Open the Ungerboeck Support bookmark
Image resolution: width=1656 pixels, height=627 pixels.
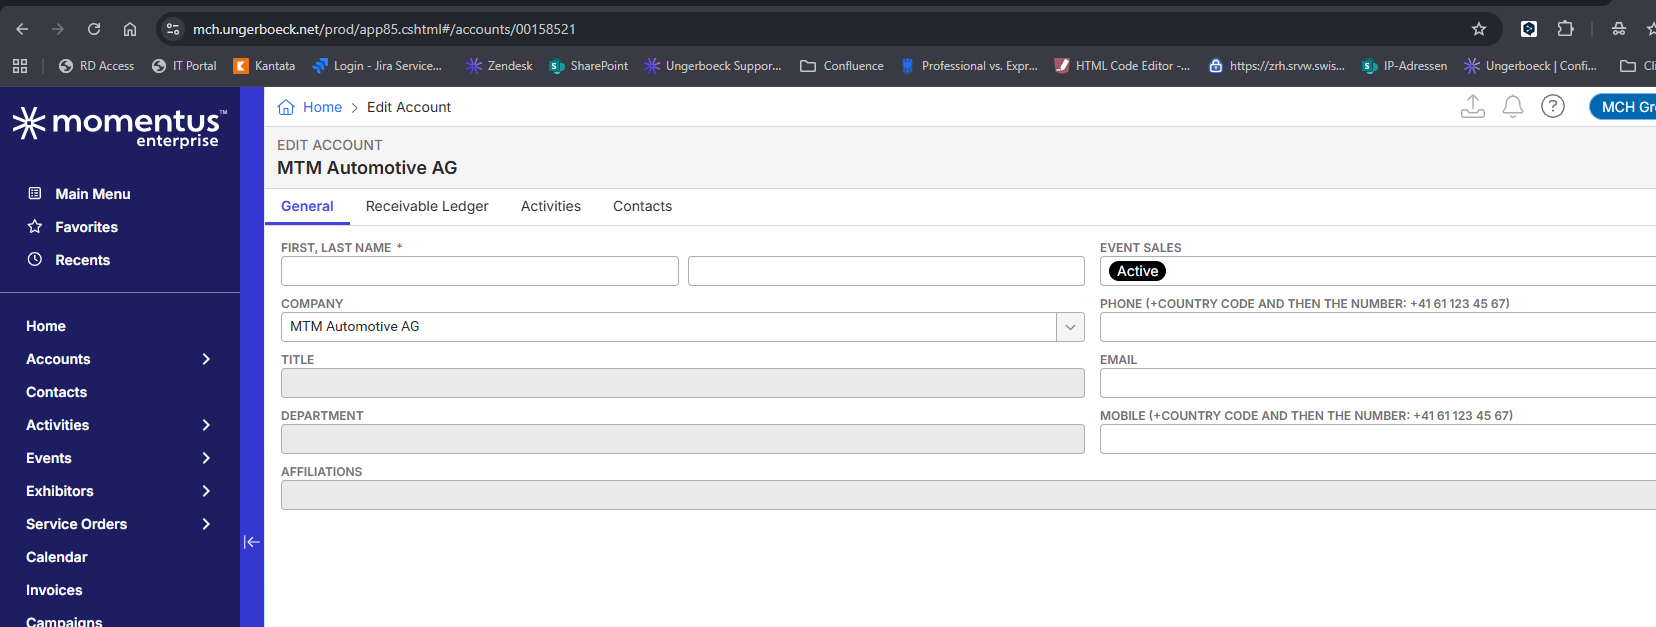pos(713,66)
